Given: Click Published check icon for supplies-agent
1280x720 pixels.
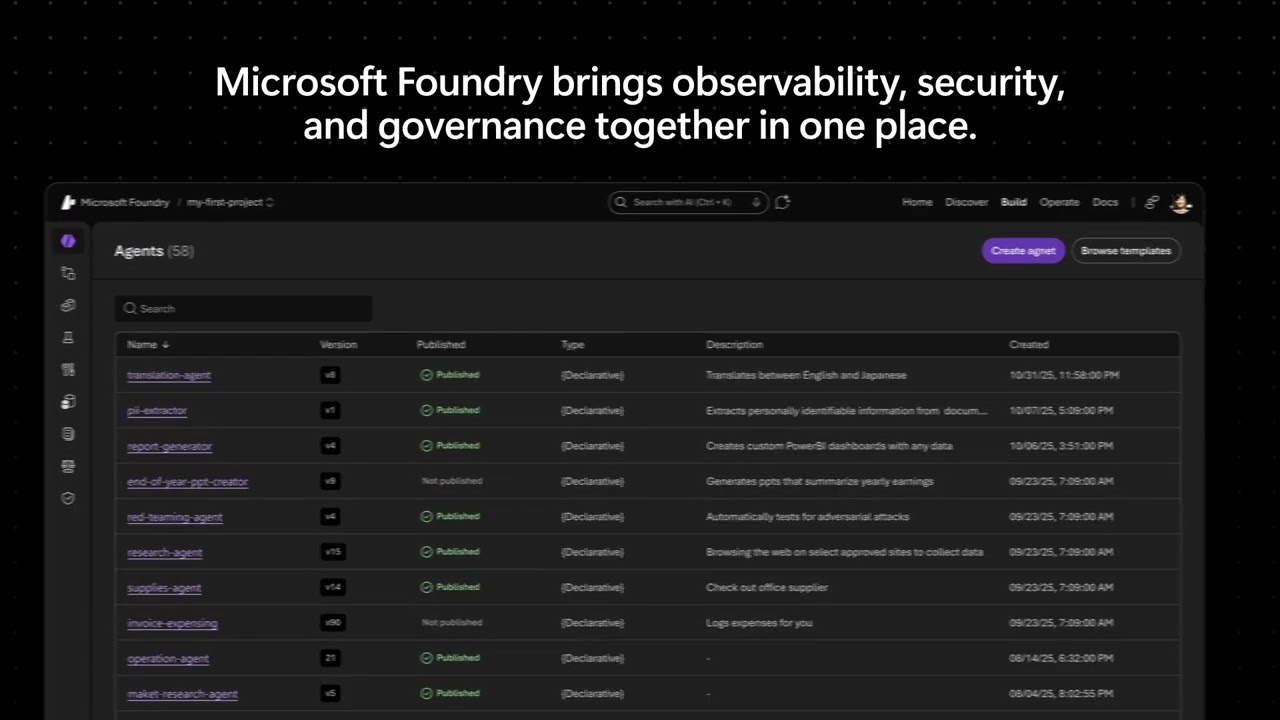Looking at the screenshot, I should point(426,587).
